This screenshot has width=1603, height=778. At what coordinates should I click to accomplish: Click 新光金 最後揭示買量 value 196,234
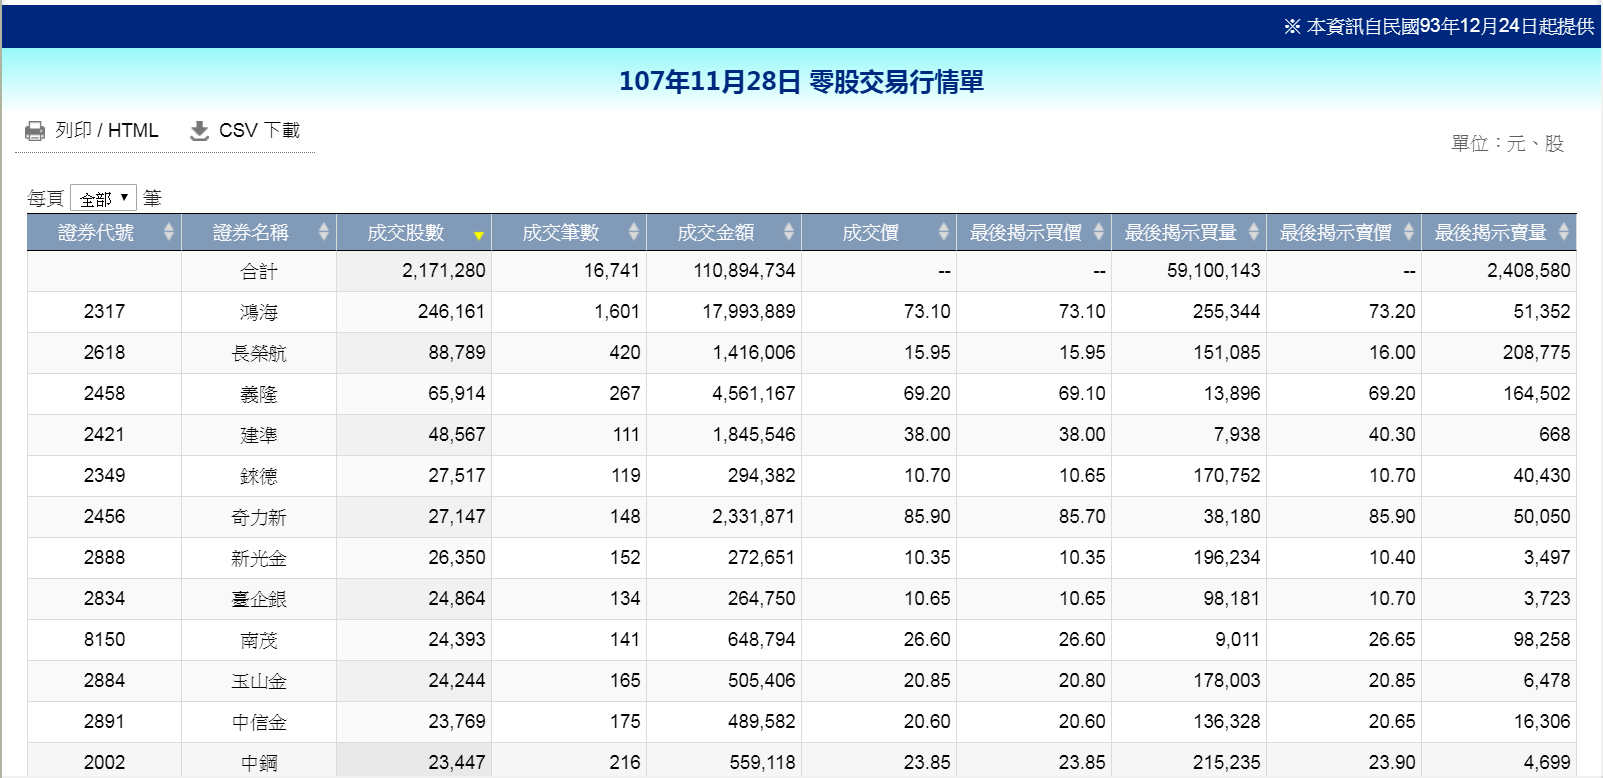tap(1227, 558)
